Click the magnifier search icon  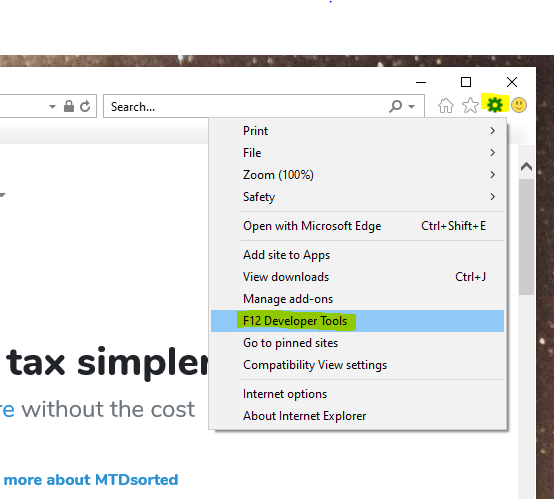pyautogui.click(x=395, y=106)
